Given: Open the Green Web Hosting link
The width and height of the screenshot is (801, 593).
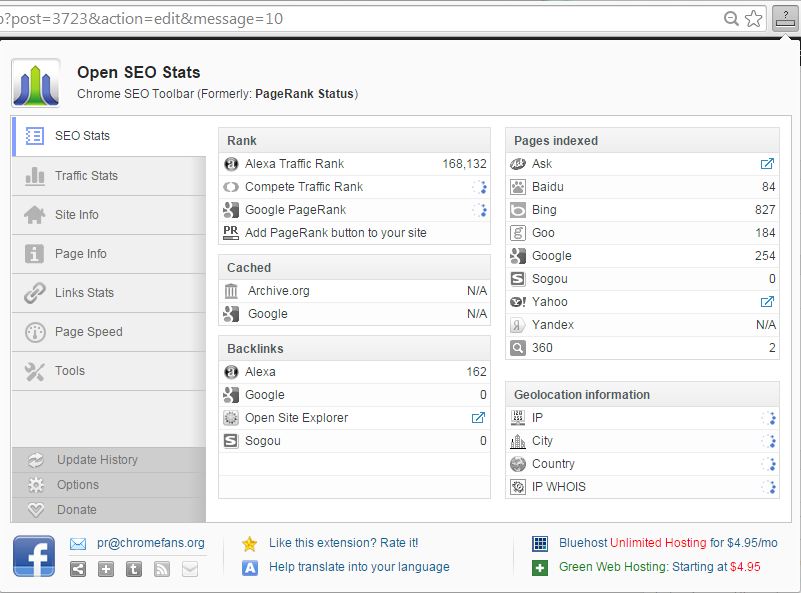Looking at the screenshot, I should (x=659, y=567).
